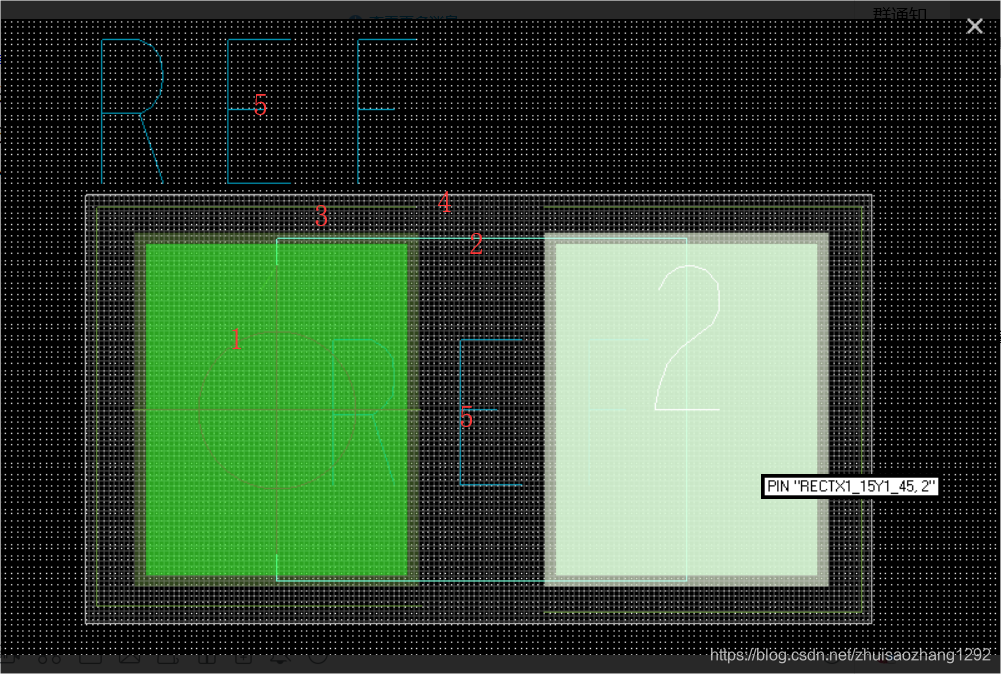Click the upload box icon left of the bell
1001x674 pixels.
pyautogui.click(x=242, y=659)
